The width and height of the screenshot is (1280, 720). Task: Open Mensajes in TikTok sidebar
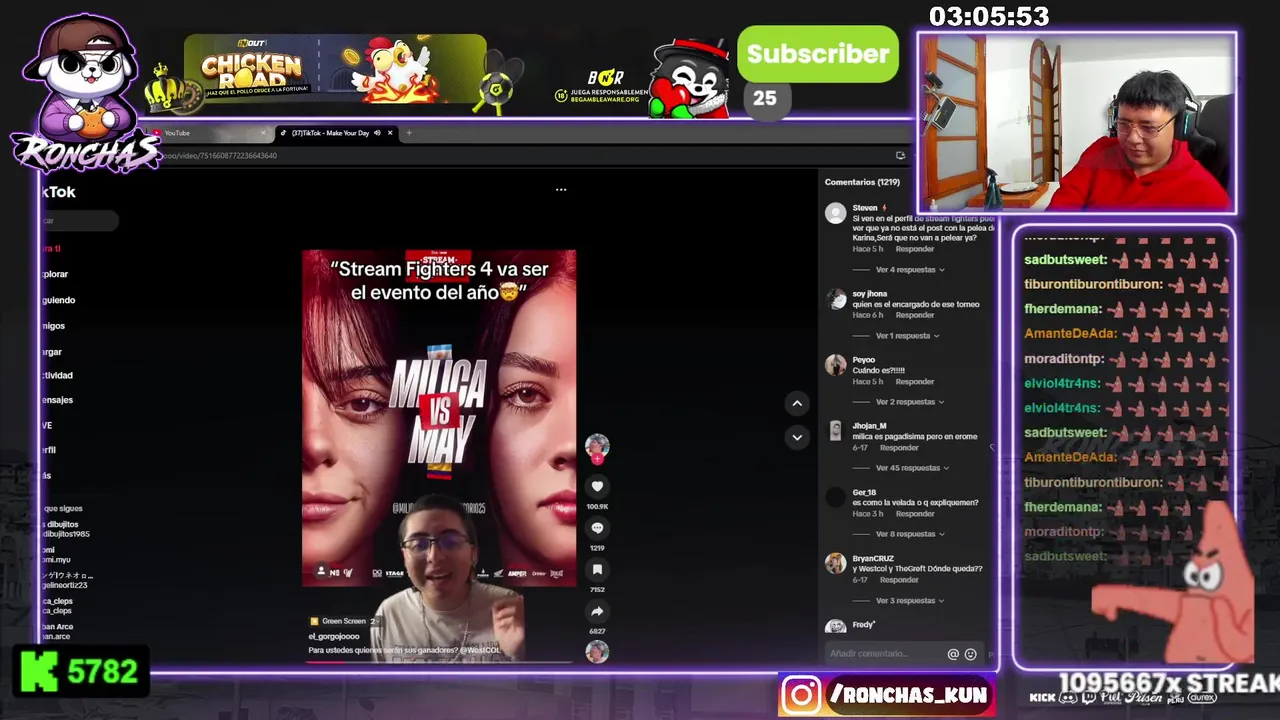click(57, 400)
